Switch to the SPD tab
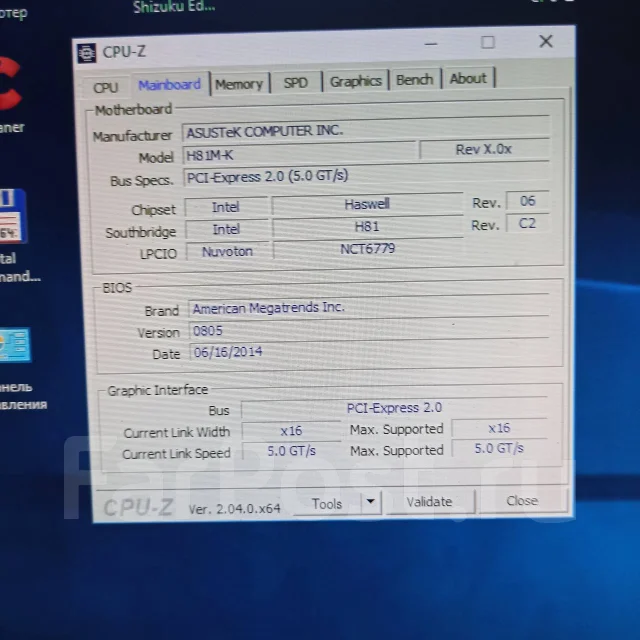 pos(296,83)
